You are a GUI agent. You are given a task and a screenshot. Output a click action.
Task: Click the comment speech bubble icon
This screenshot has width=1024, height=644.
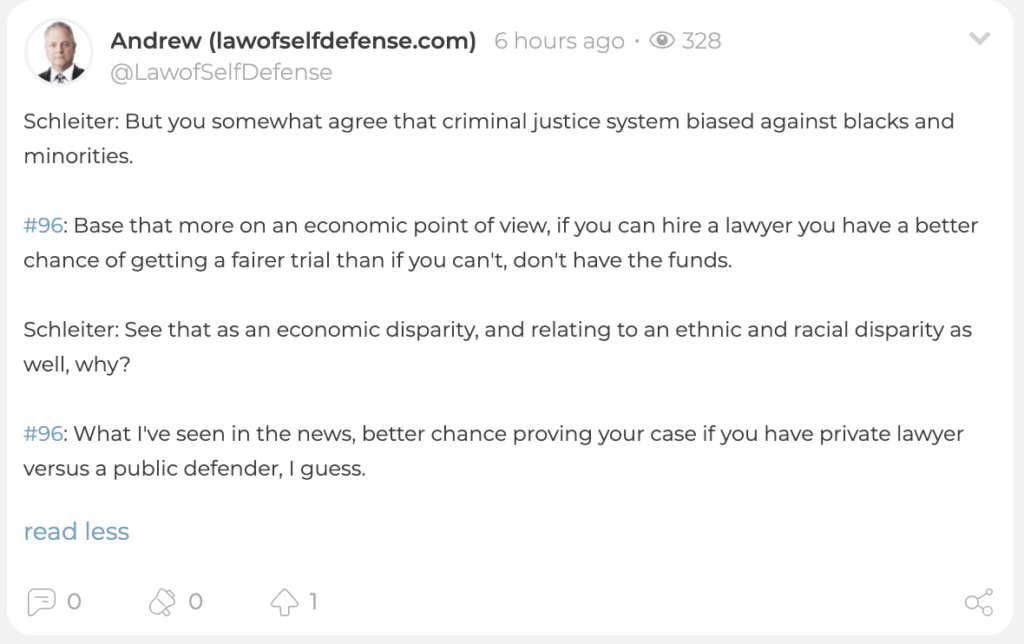click(41, 602)
